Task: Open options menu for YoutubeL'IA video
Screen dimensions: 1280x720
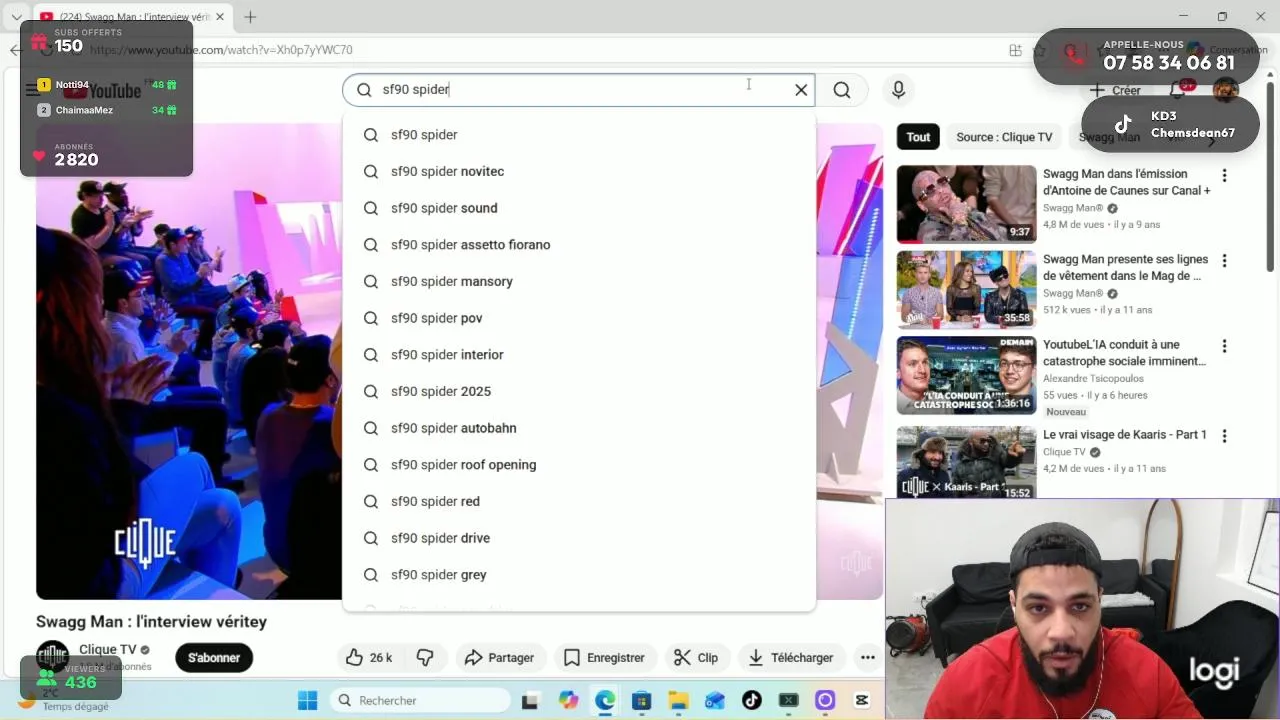Action: [1224, 346]
